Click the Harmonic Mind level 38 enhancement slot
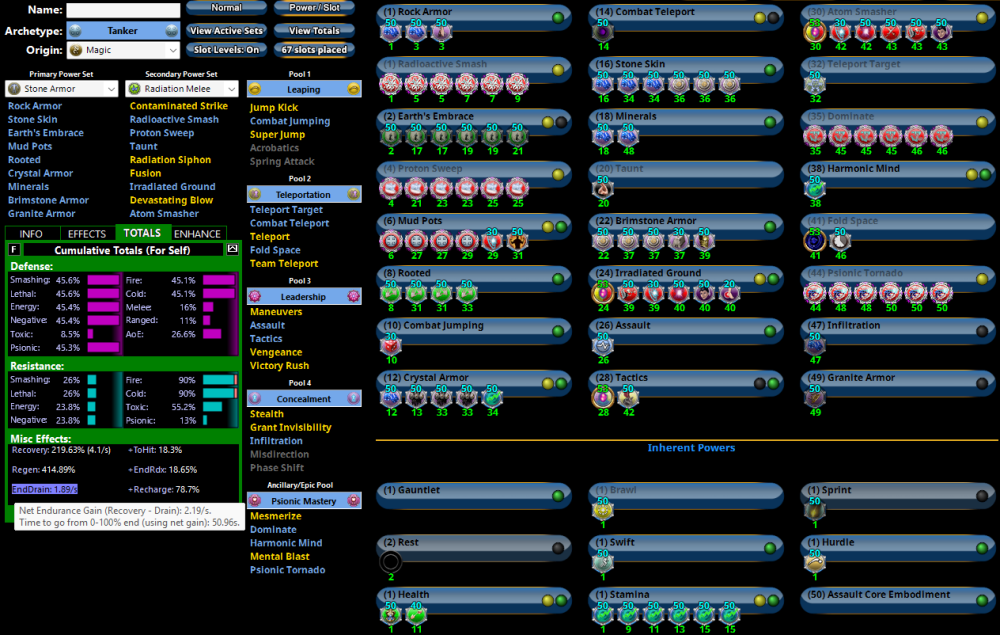Viewport: 1000px width, 635px height. pyautogui.click(x=814, y=189)
